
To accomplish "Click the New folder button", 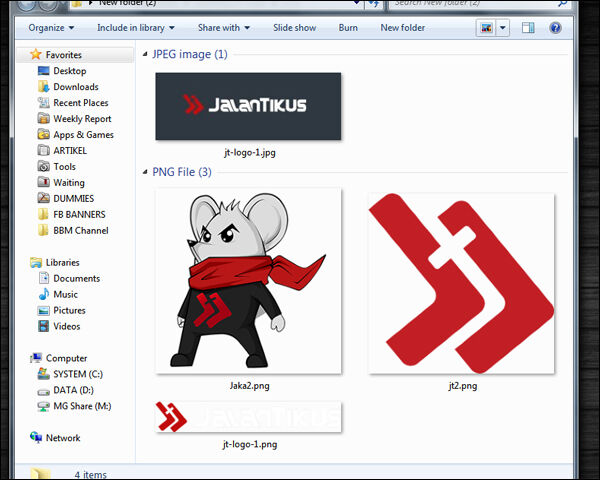I will [403, 28].
